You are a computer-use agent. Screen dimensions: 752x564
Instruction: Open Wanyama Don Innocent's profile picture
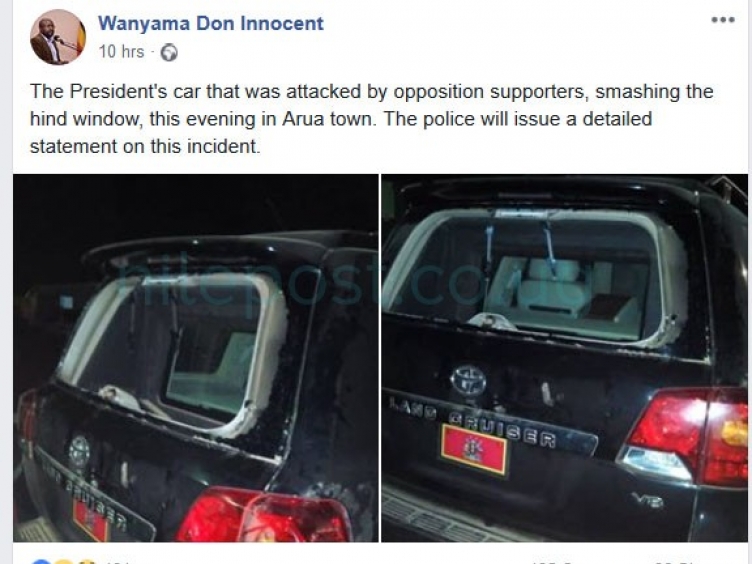coord(58,37)
